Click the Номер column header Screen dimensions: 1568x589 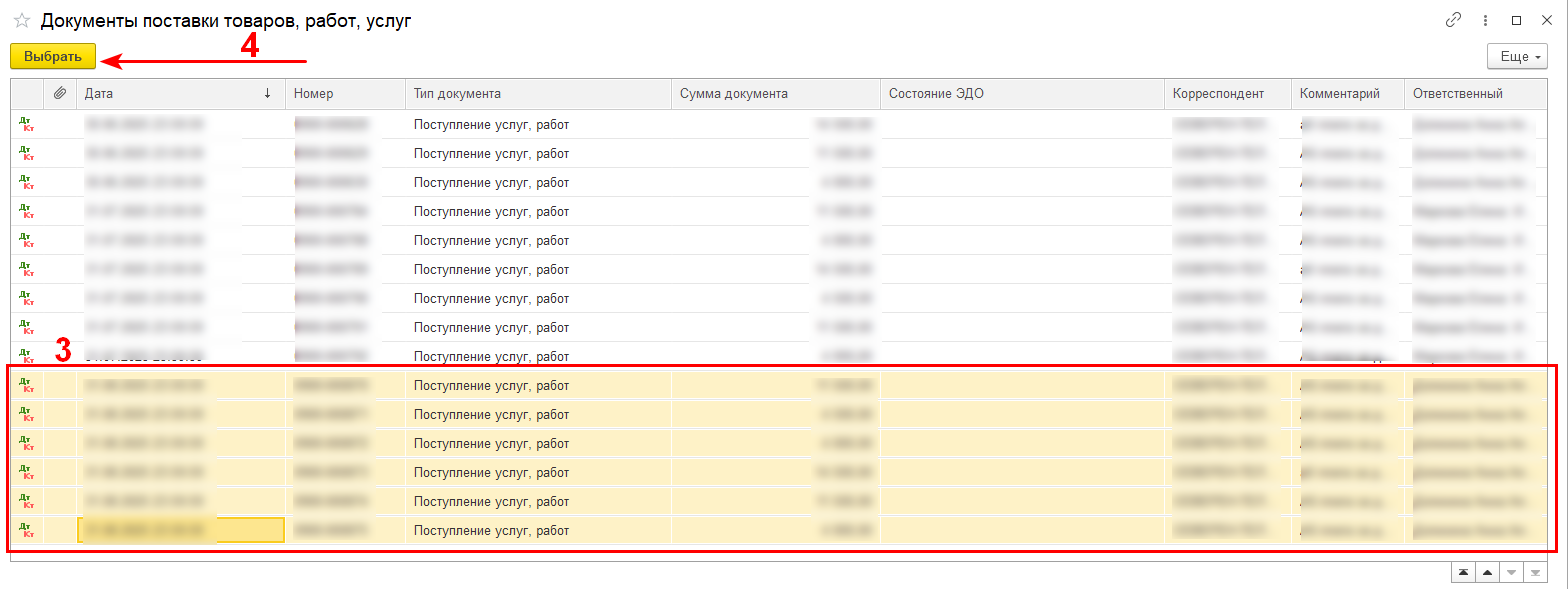[344, 93]
